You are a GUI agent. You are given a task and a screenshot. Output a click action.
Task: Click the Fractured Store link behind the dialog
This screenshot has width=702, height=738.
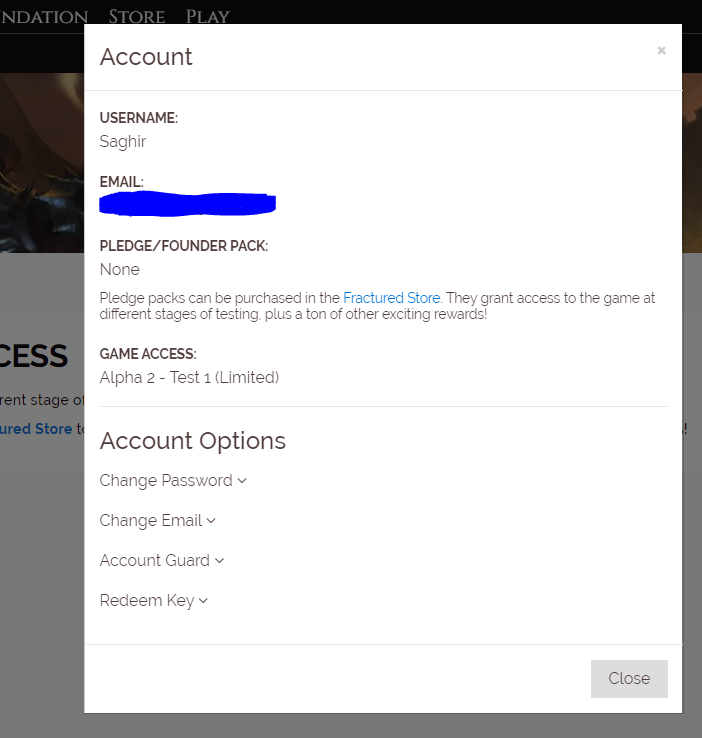(40, 429)
